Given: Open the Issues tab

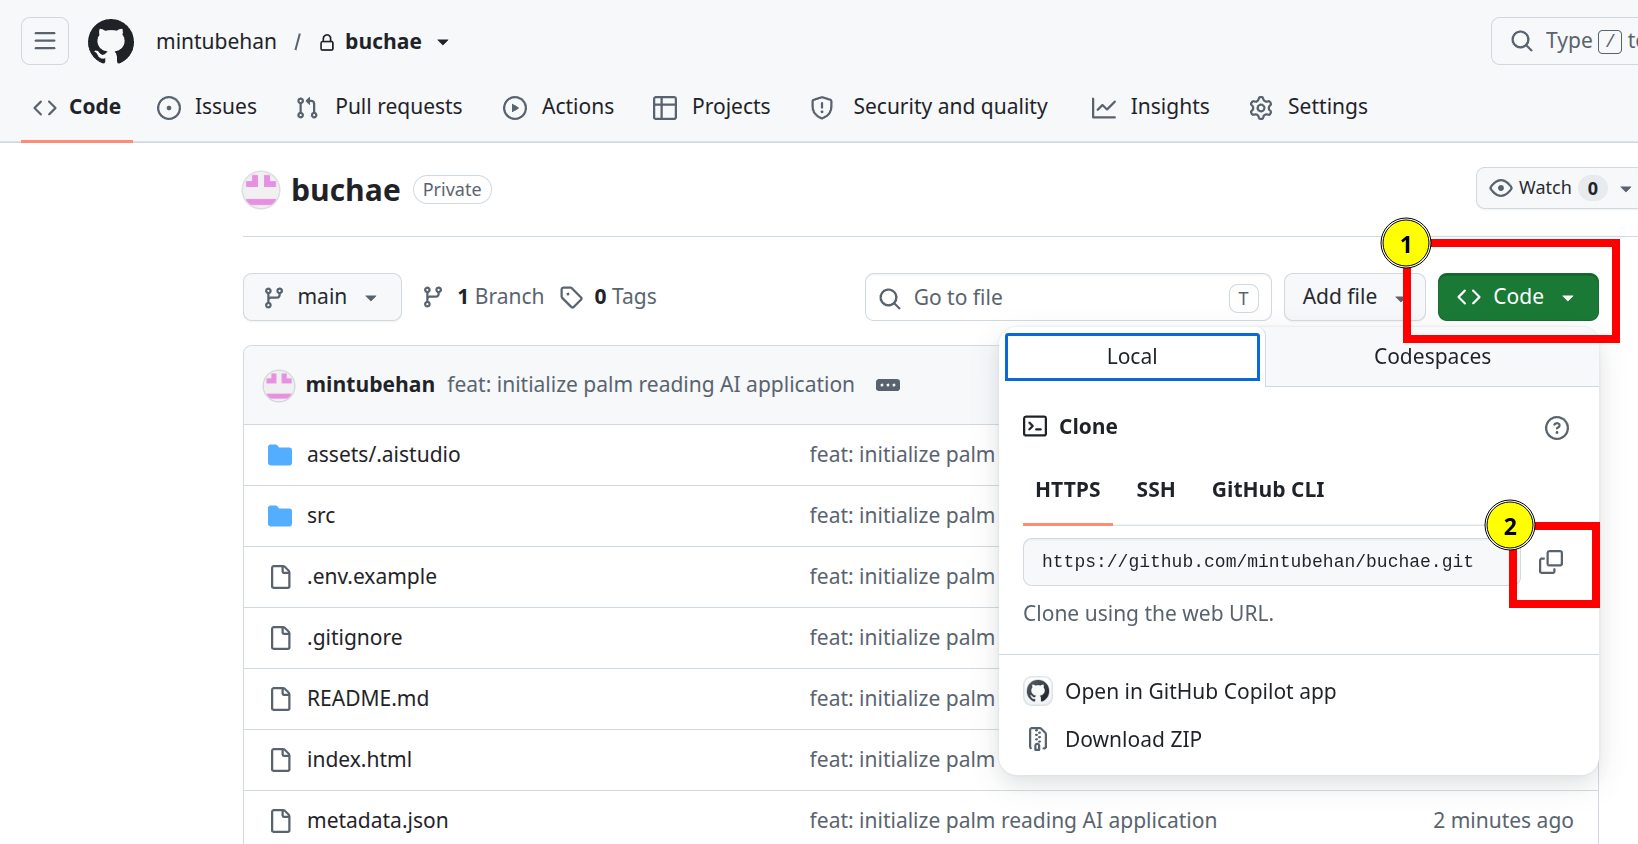Looking at the screenshot, I should point(207,107).
